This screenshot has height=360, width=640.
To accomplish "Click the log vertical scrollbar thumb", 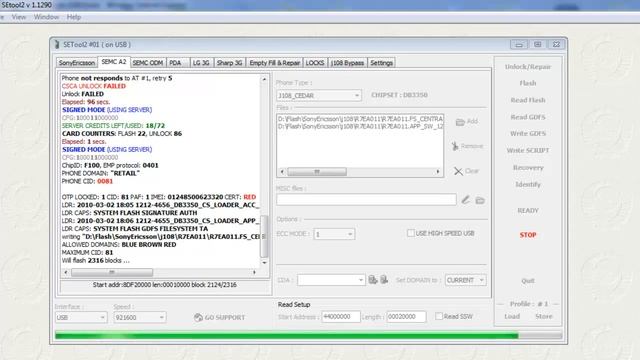I will [264, 237].
